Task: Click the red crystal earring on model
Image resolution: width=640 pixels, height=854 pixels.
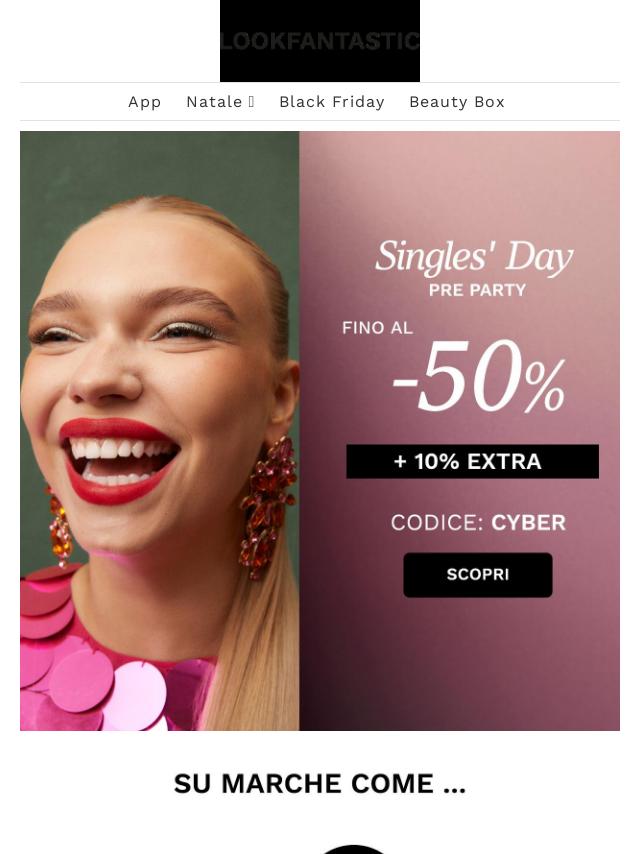Action: 267,507
